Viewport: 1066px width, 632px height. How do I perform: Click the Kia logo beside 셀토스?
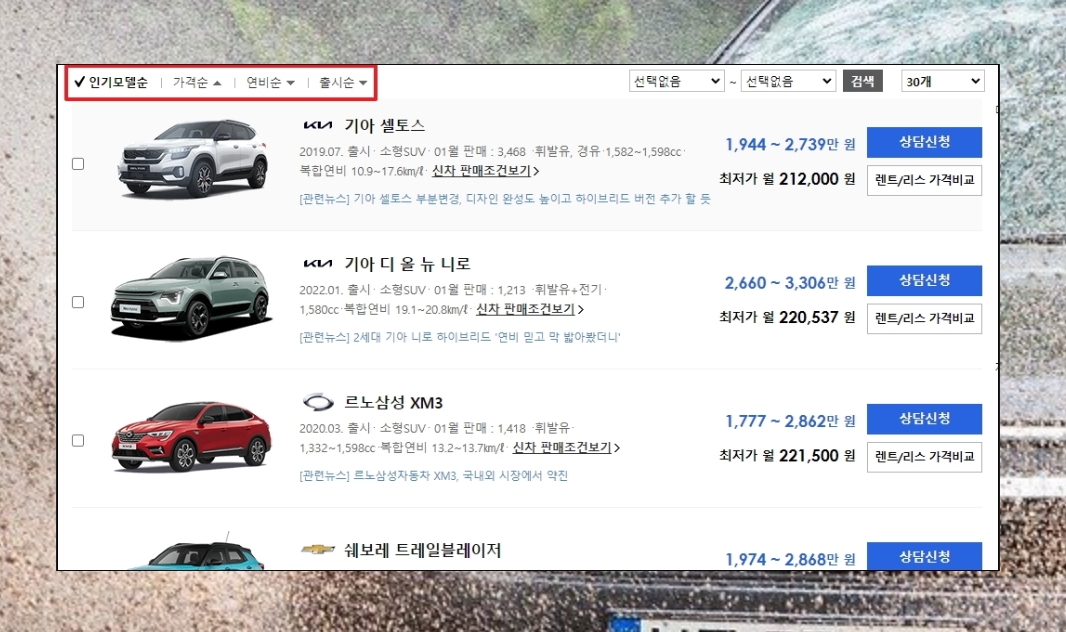(317, 125)
